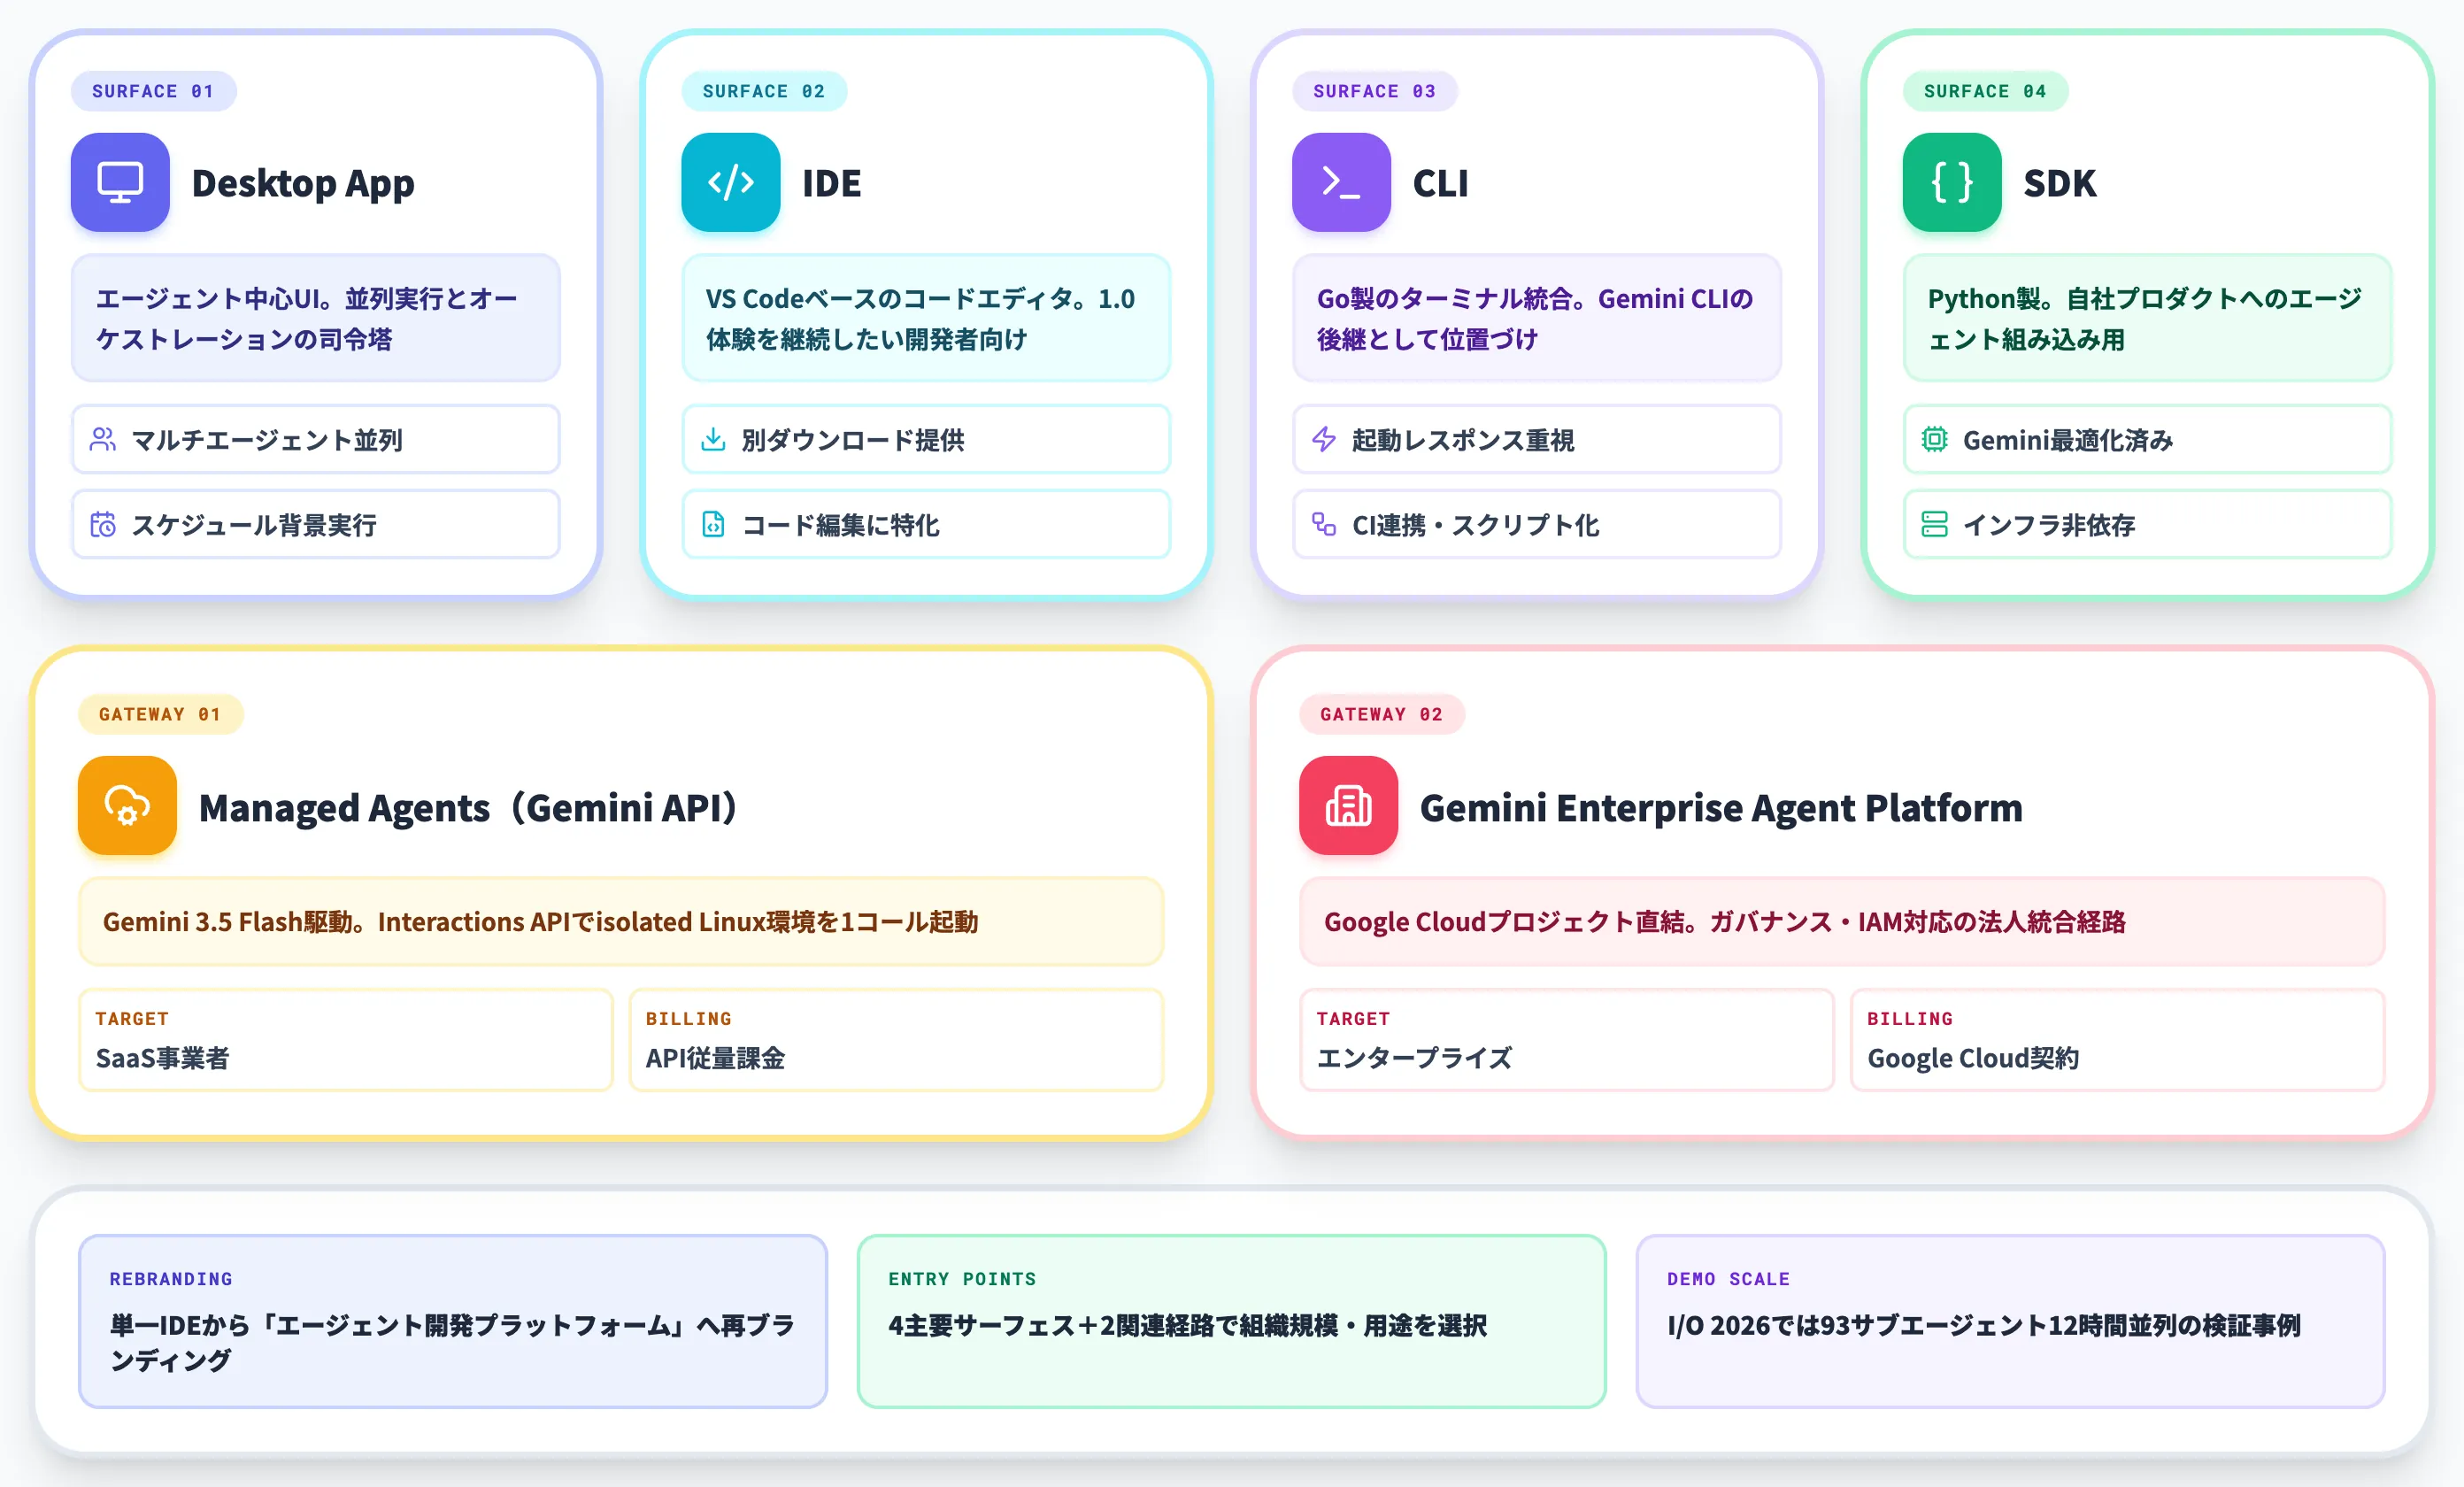The height and width of the screenshot is (1487, 2464).
Task: Click the ENTRY POINTS summary card
Action: 1231,1321
